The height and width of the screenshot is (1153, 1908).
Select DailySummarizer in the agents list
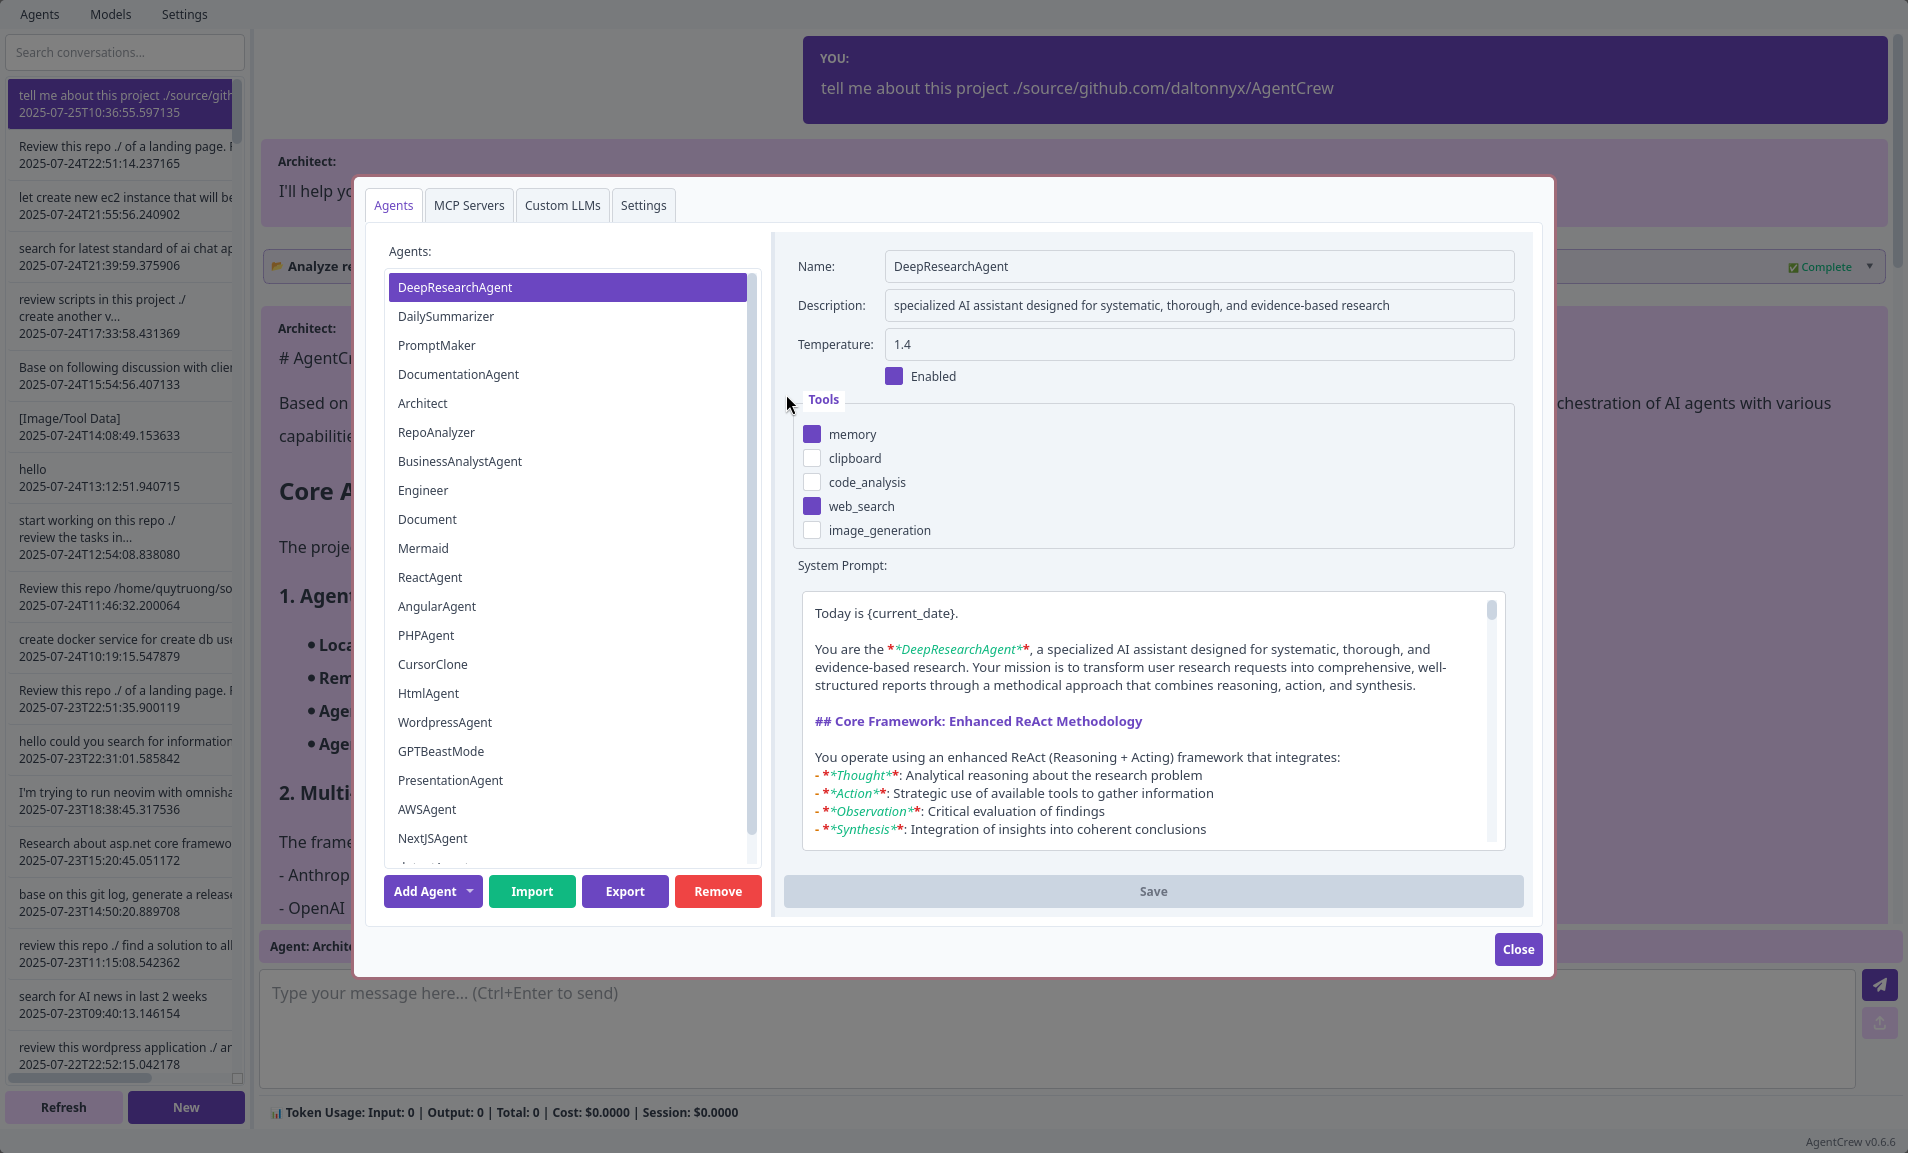click(x=567, y=316)
